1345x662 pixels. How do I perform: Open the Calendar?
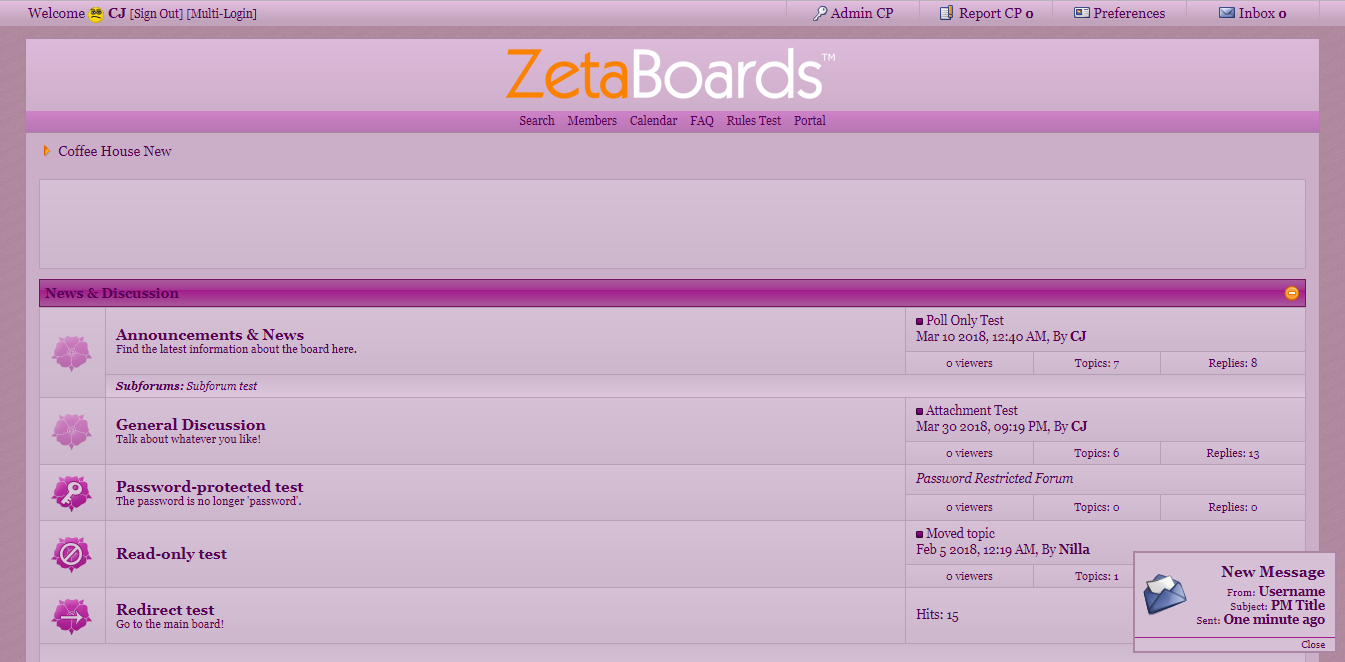click(653, 121)
